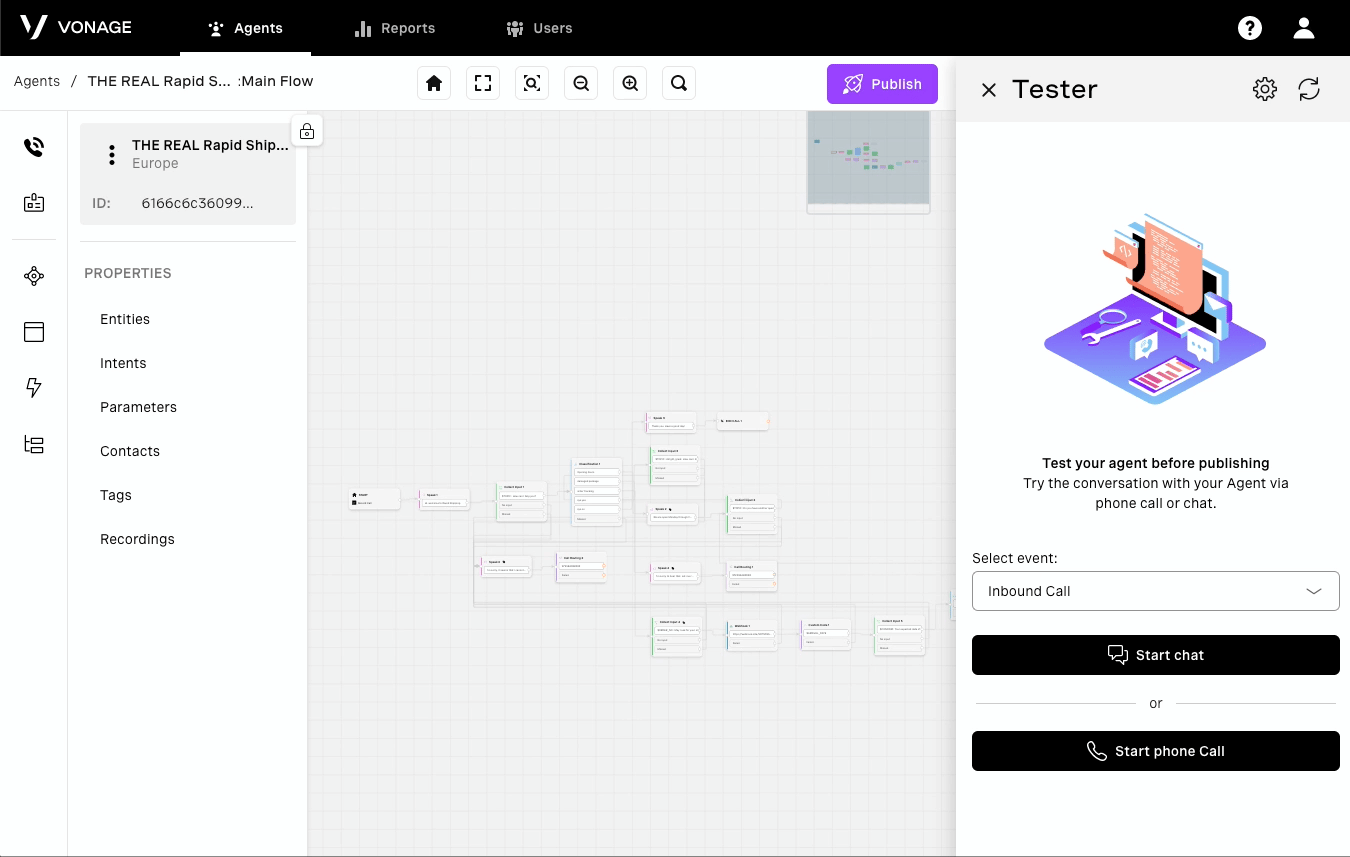The image size is (1350, 857).
Task: Select the START node on canvas
Action: 374,499
